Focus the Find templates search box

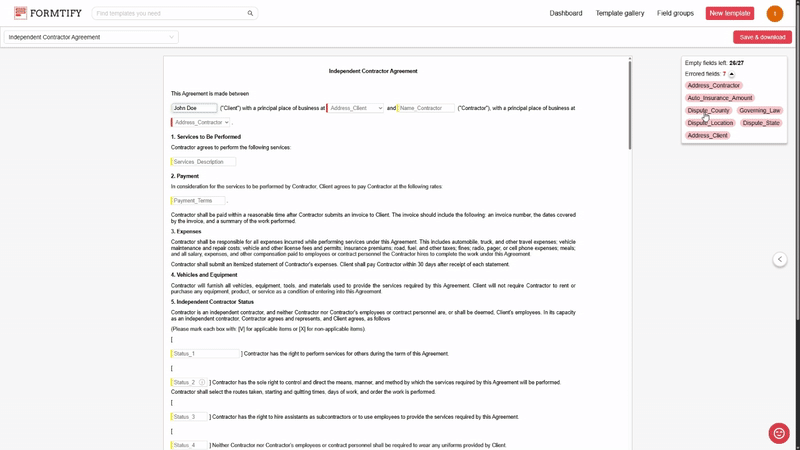pyautogui.click(x=168, y=14)
